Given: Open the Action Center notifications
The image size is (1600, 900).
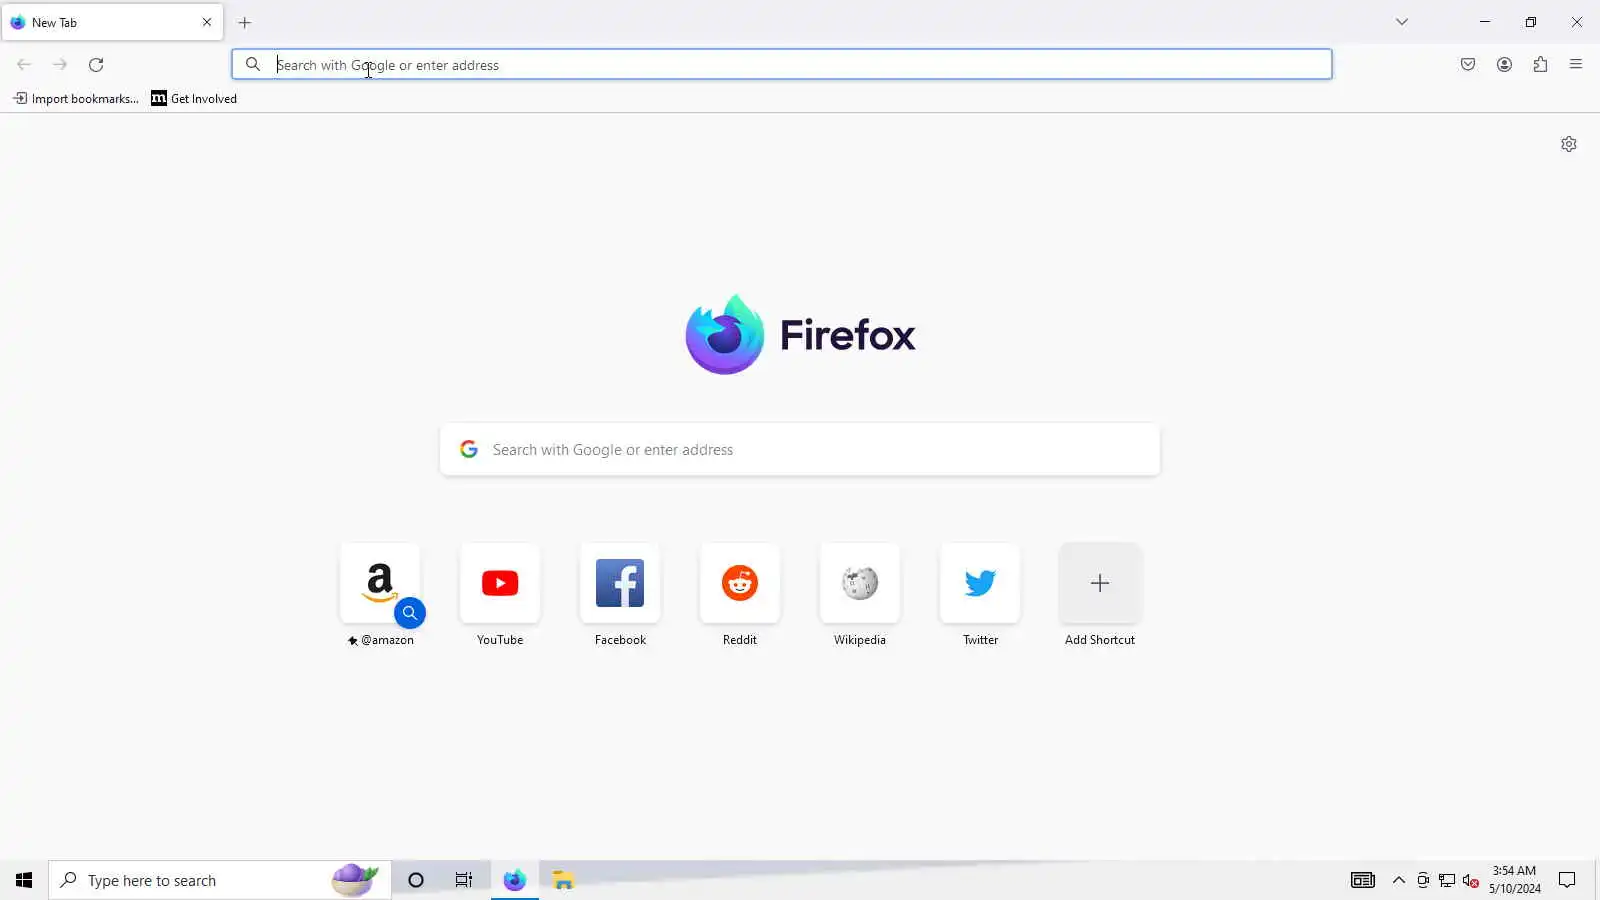Looking at the screenshot, I should click(1567, 880).
